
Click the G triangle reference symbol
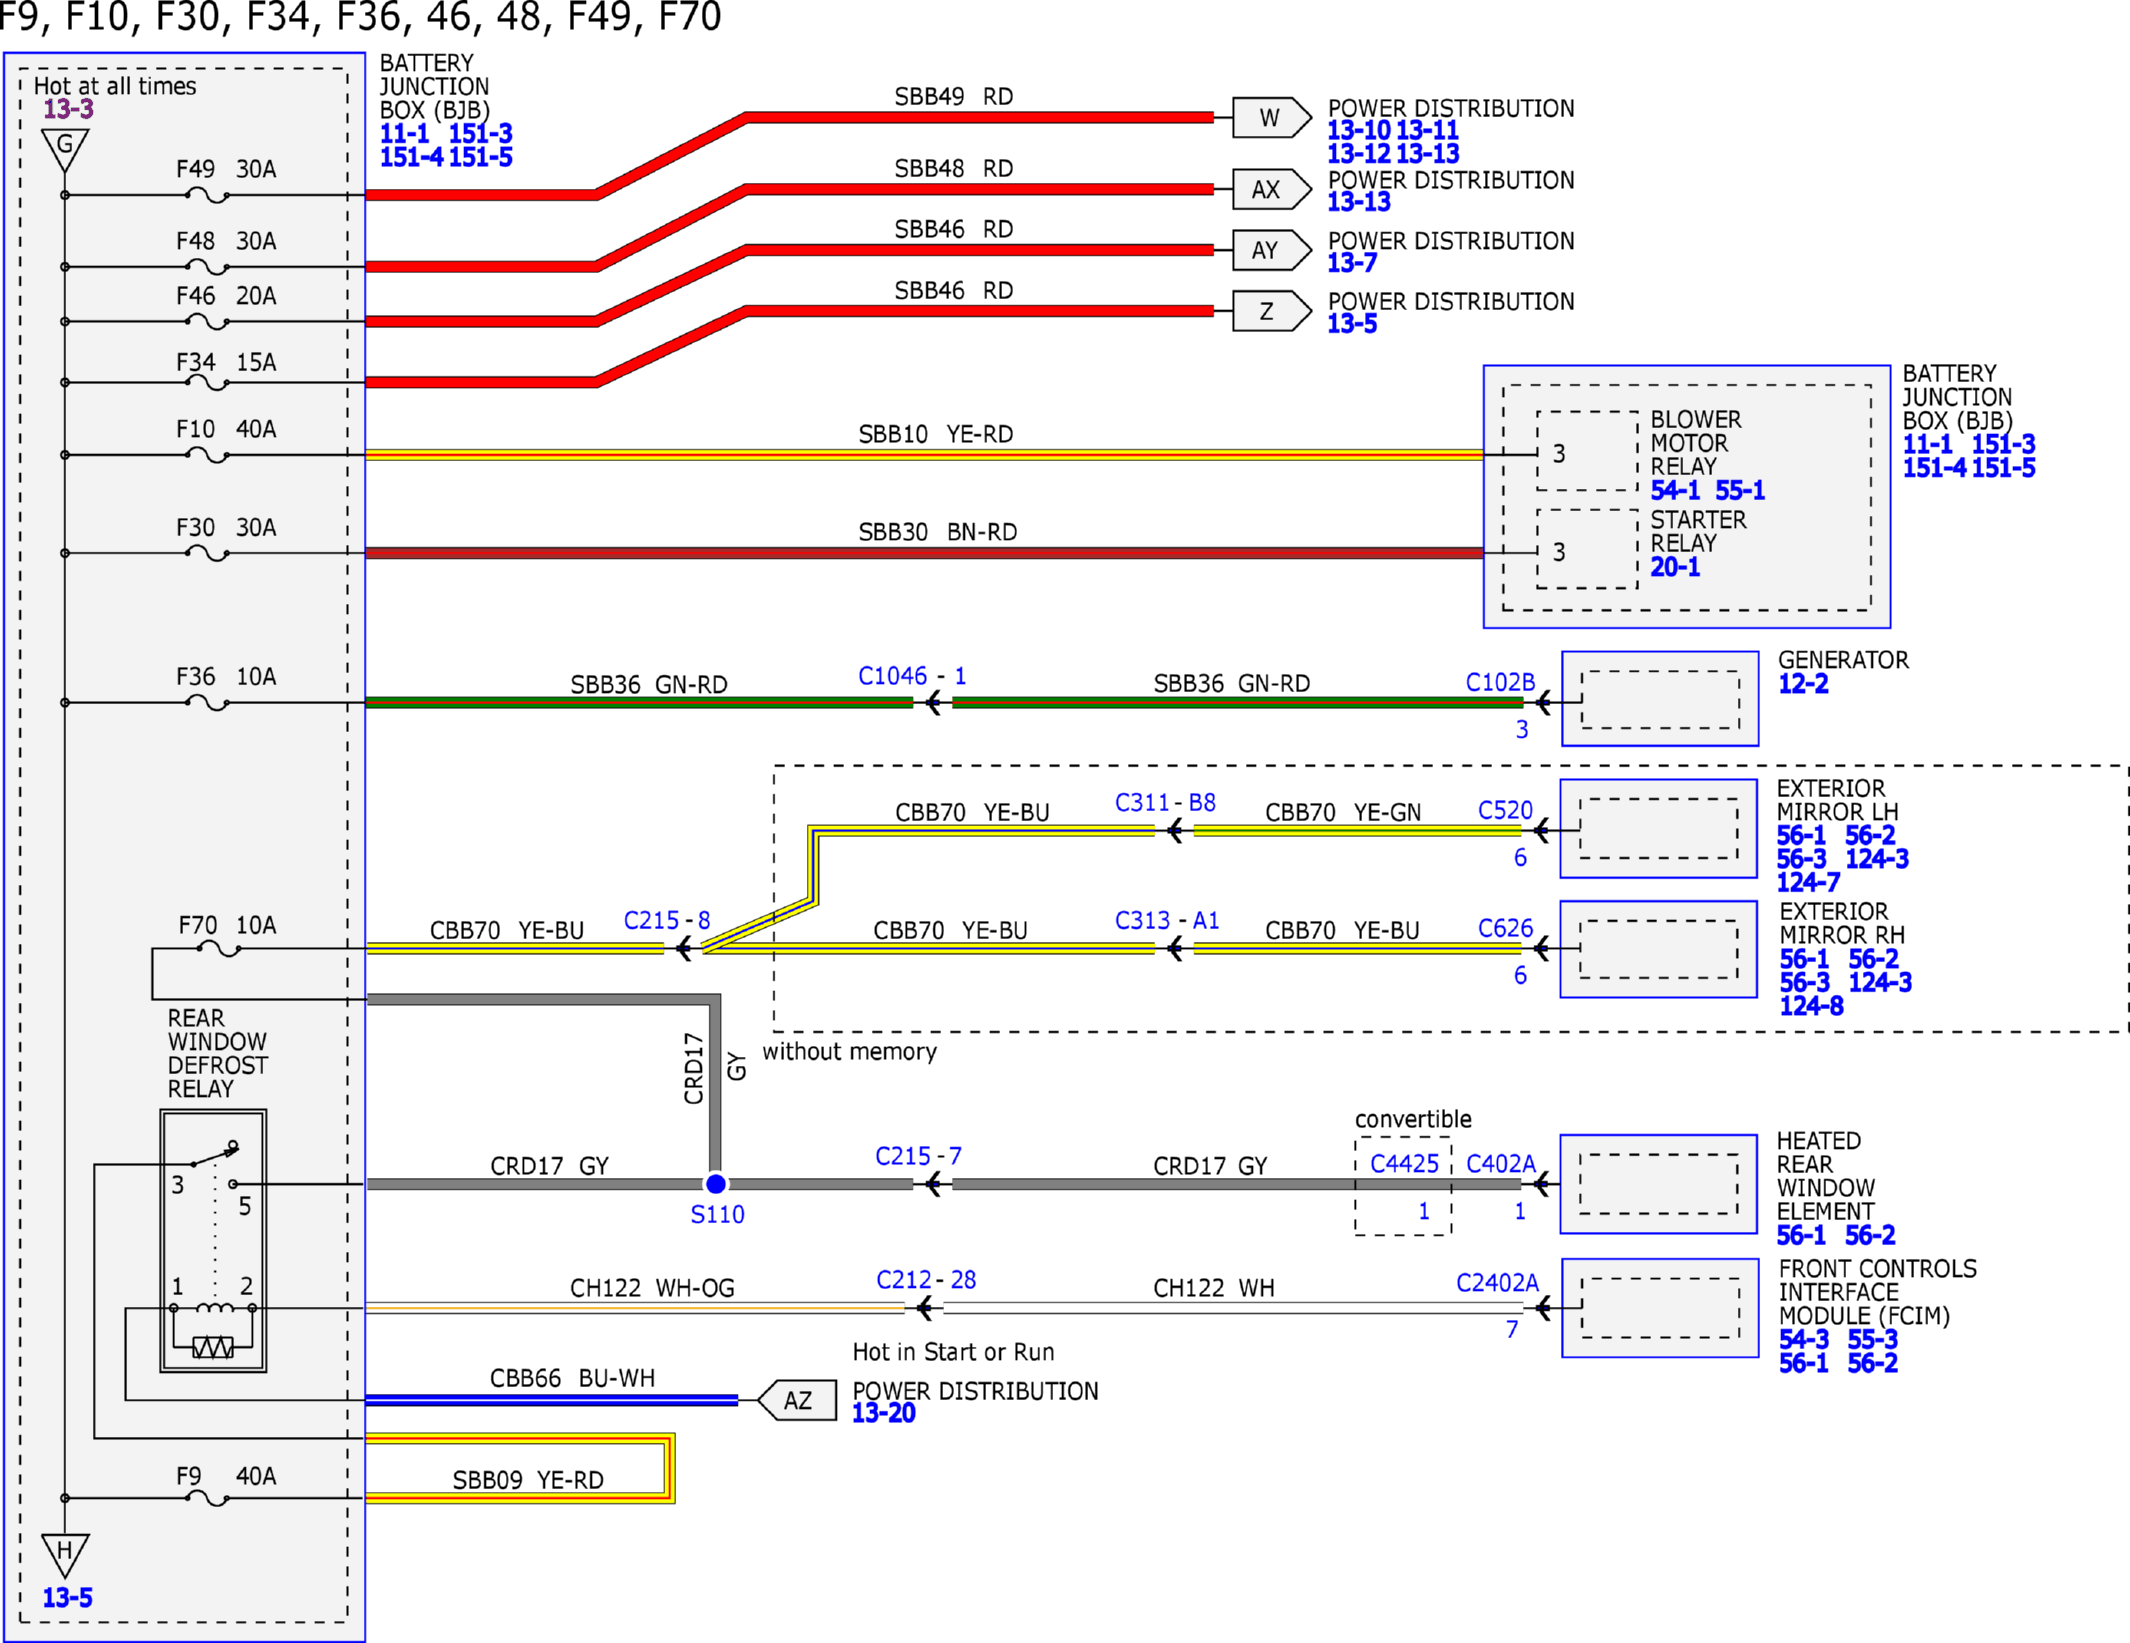click(x=65, y=148)
